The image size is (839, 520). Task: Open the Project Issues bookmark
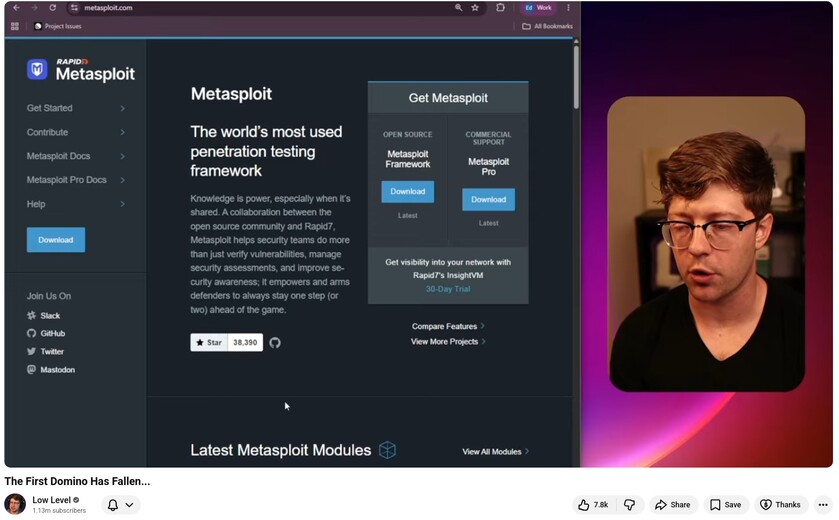pos(58,26)
